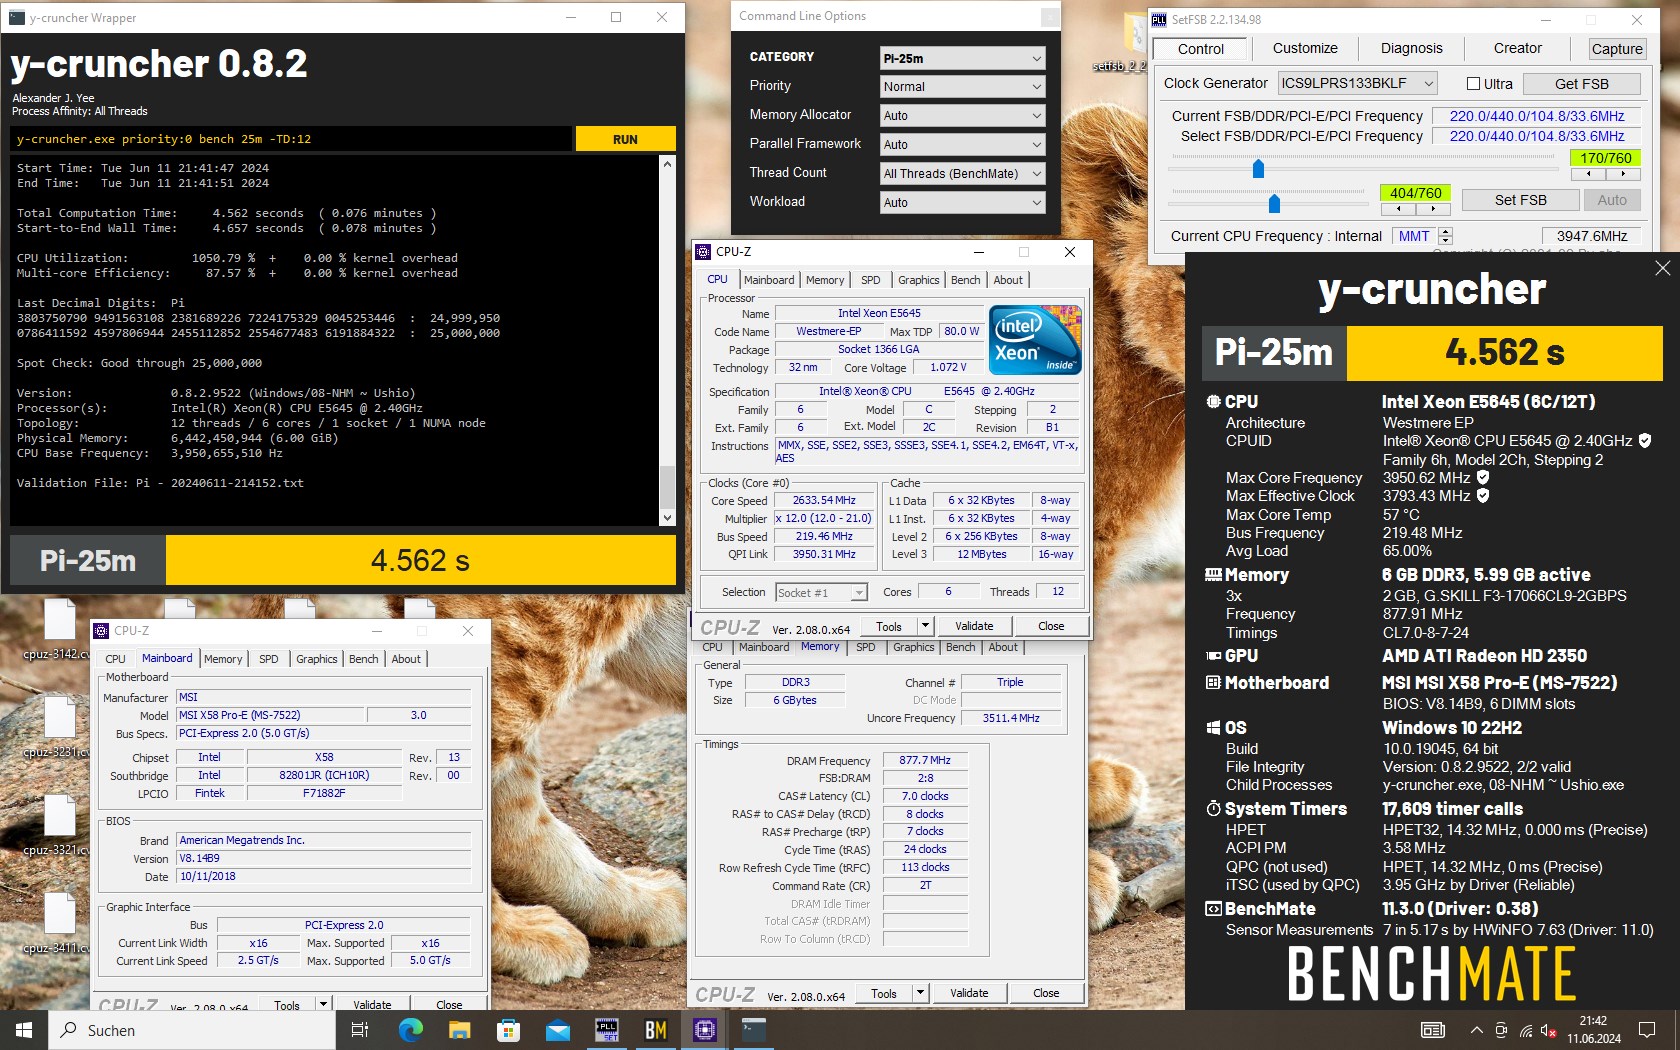Open the Category dropdown showing Pi-25m

click(962, 58)
